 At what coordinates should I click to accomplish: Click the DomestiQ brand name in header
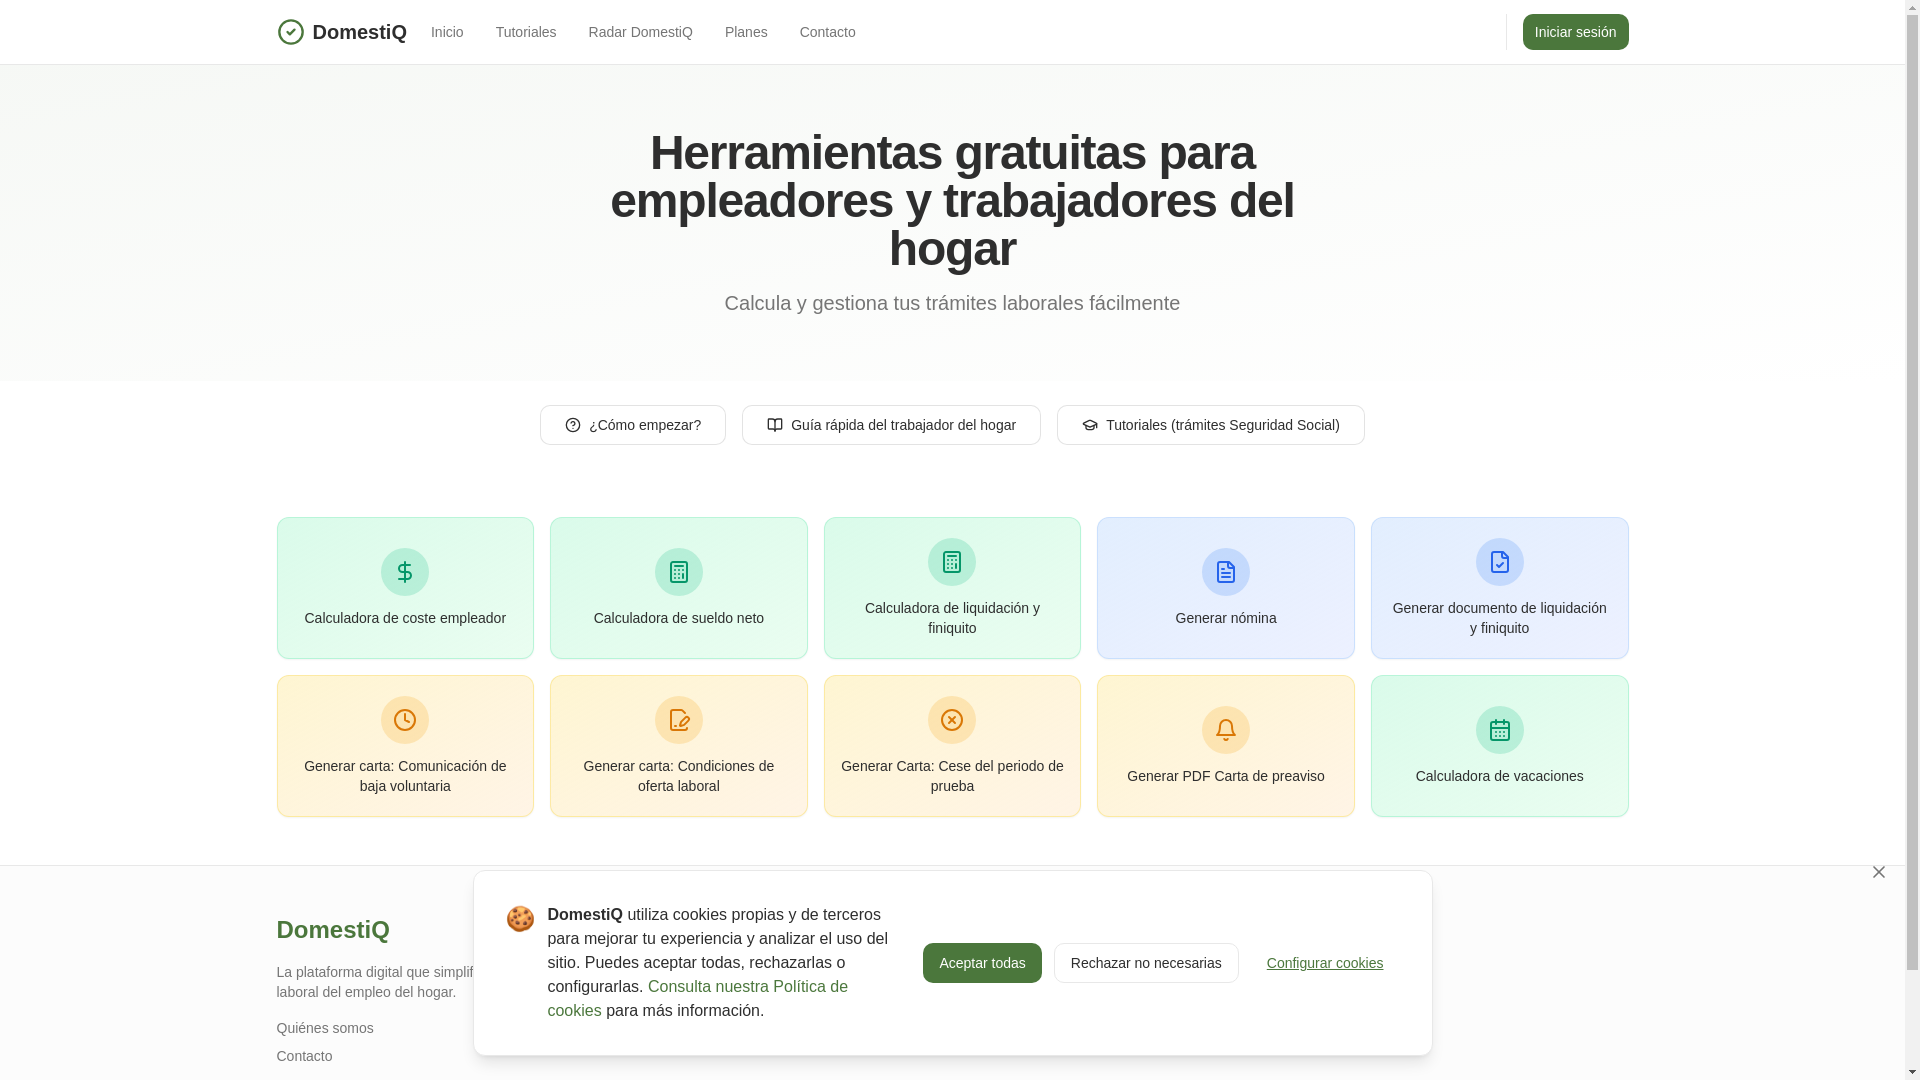point(360,32)
